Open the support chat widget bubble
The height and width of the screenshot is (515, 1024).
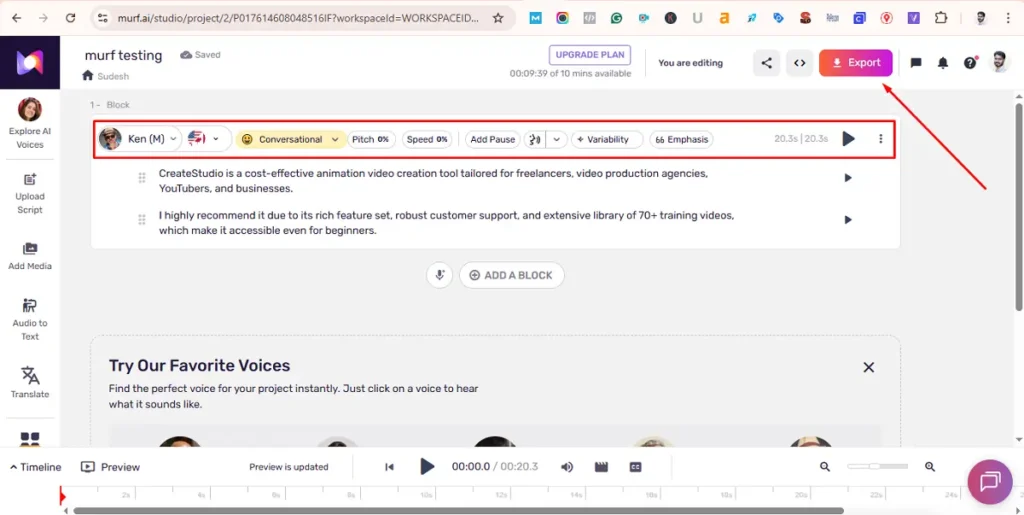coord(990,482)
